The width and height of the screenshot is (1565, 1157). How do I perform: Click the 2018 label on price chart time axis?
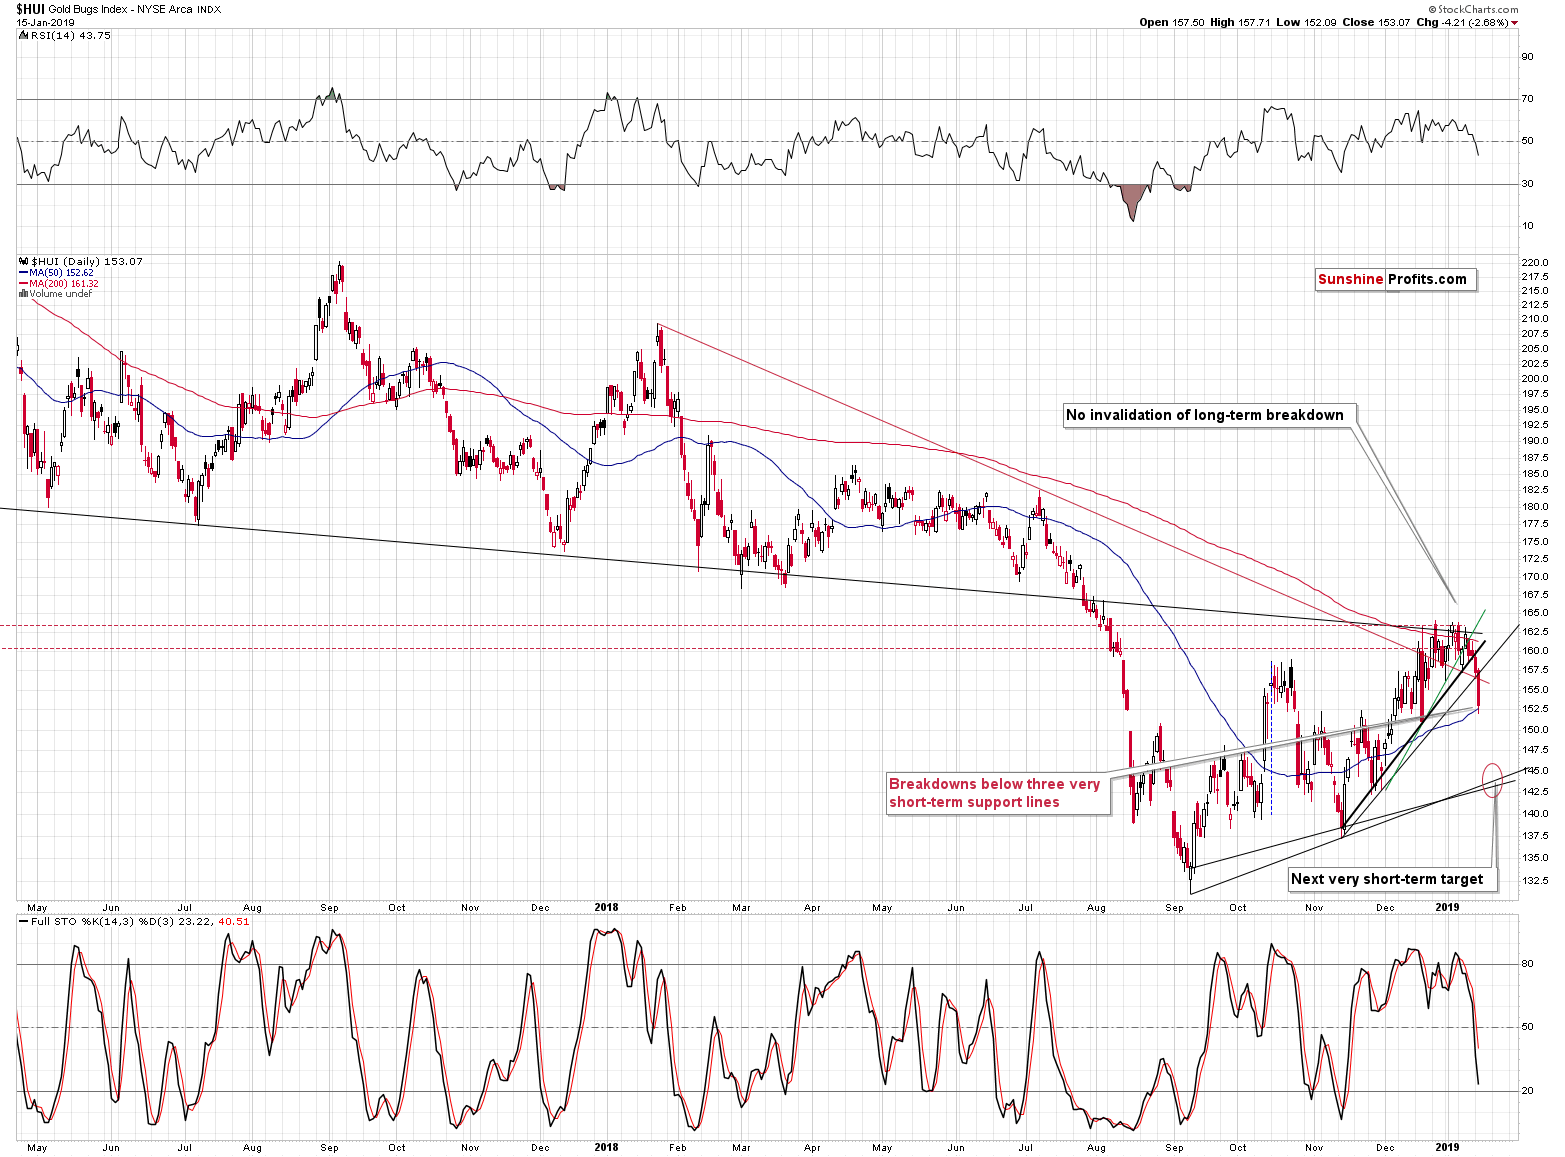[x=606, y=908]
